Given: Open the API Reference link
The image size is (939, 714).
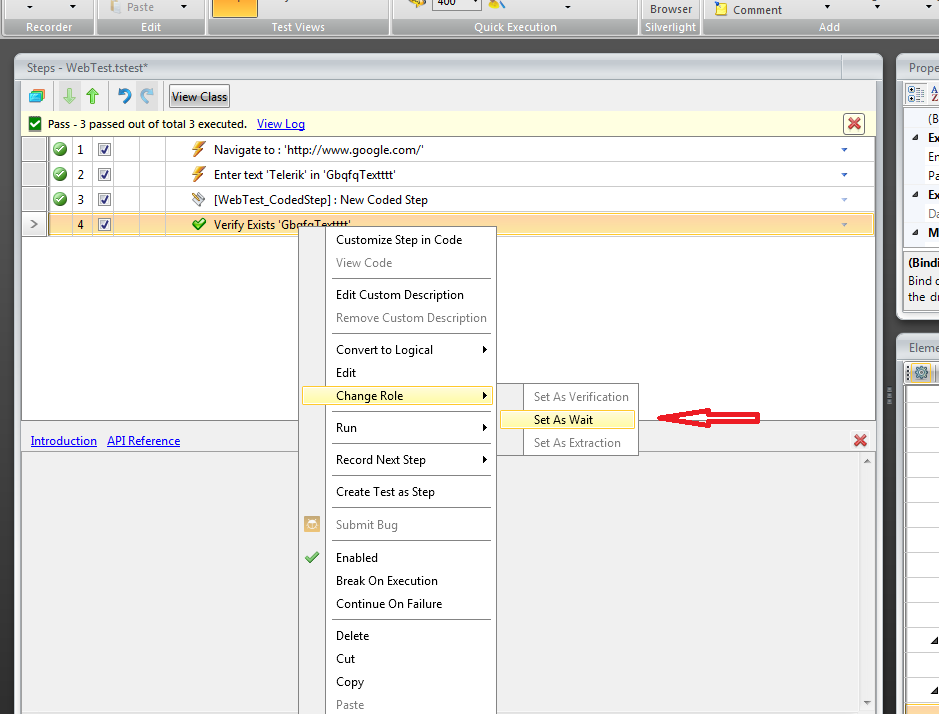Looking at the screenshot, I should [x=143, y=441].
